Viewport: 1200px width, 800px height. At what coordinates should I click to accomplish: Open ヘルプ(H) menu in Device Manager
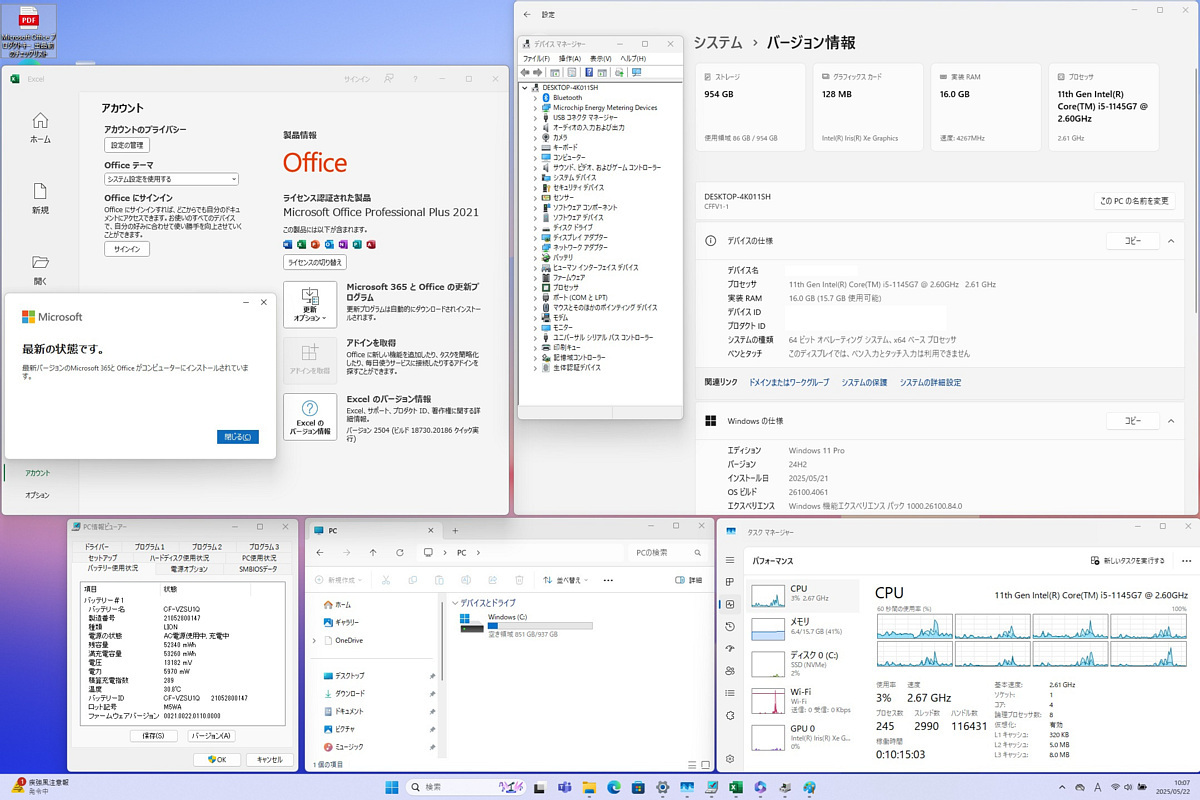tap(633, 59)
